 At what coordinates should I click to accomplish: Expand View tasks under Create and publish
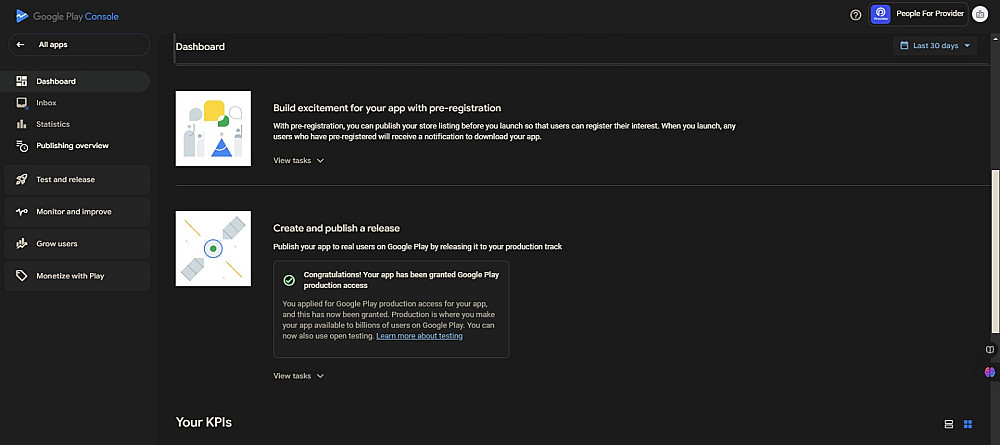click(299, 376)
